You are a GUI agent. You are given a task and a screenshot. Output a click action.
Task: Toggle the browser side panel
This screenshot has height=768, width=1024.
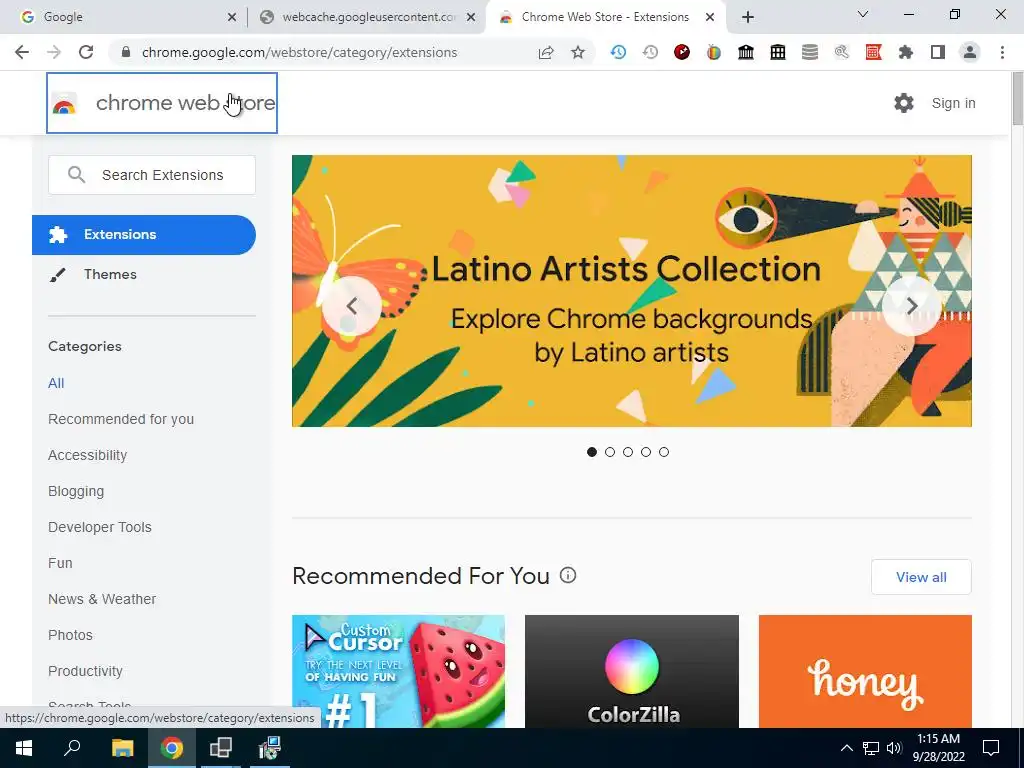tap(938, 52)
